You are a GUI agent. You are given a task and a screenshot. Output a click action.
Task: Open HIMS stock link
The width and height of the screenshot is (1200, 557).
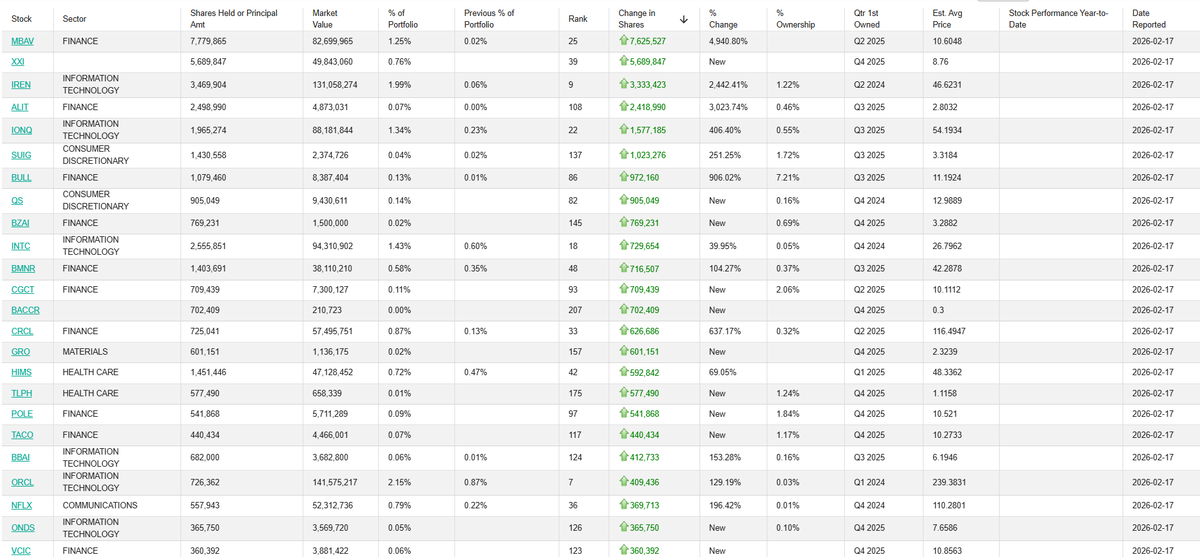click(x=21, y=372)
